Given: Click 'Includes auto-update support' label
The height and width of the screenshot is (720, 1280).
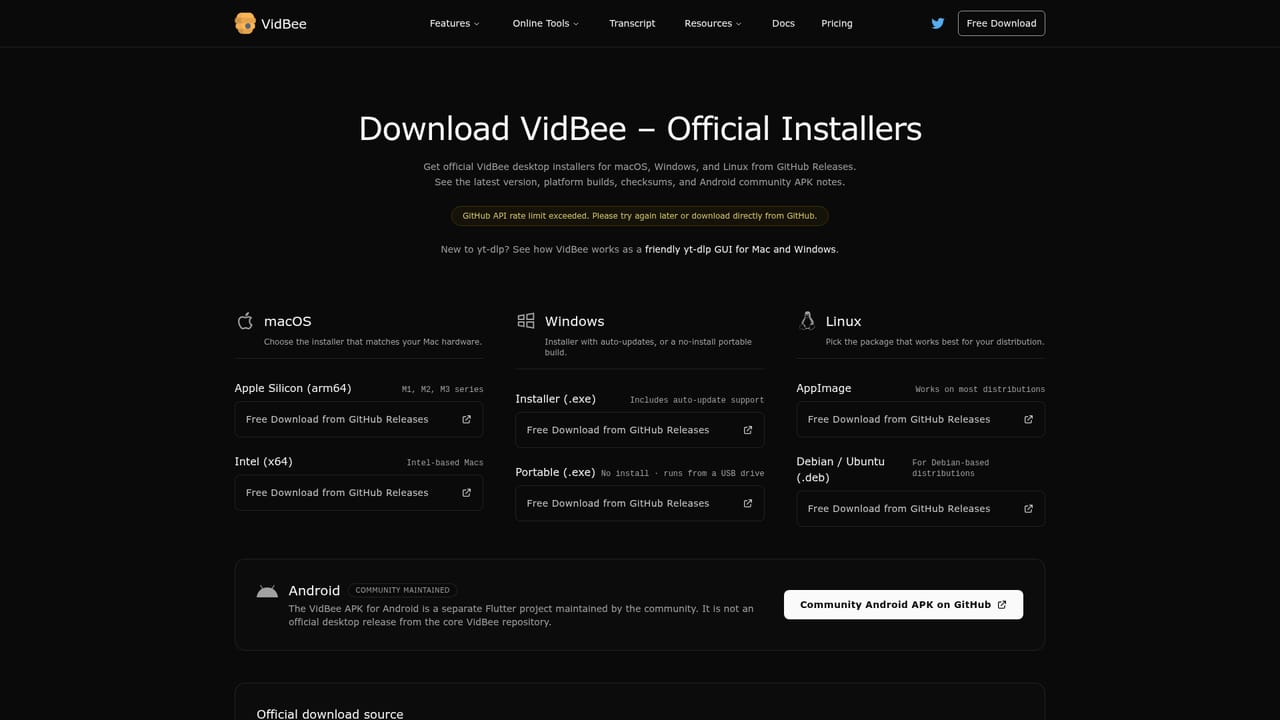Looking at the screenshot, I should 697,400.
